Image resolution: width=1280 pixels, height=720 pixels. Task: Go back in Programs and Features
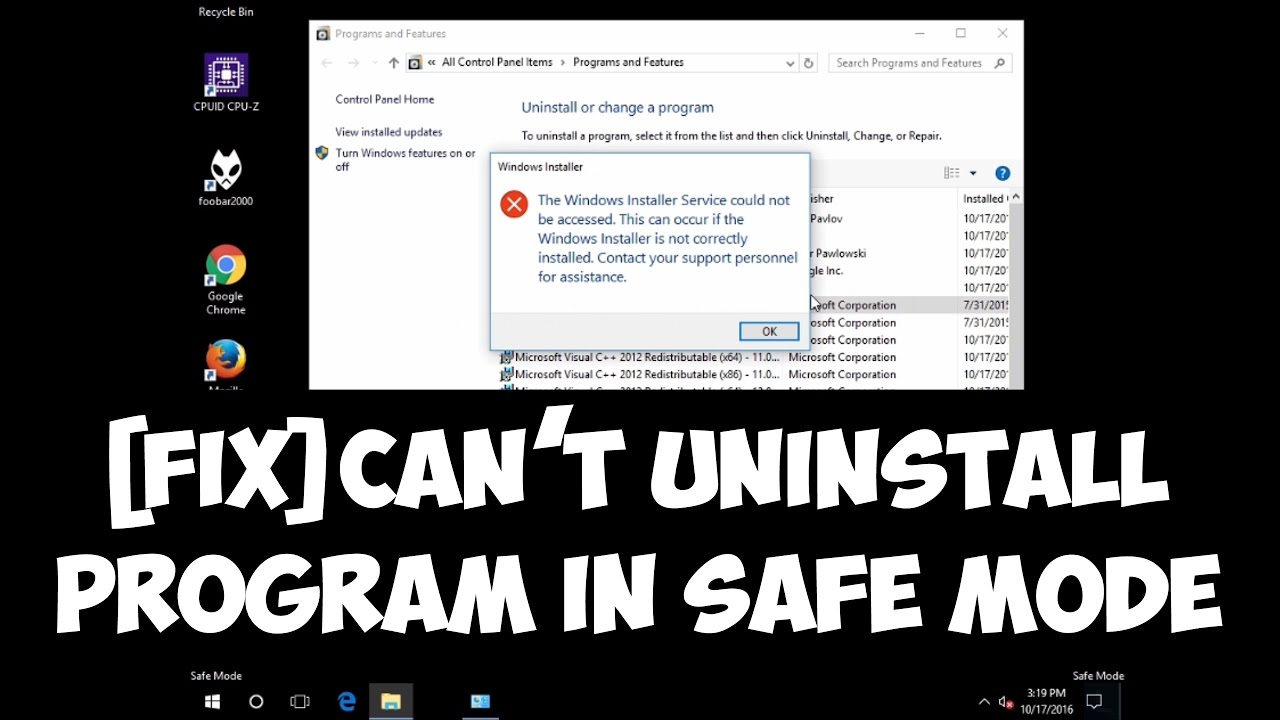(326, 63)
